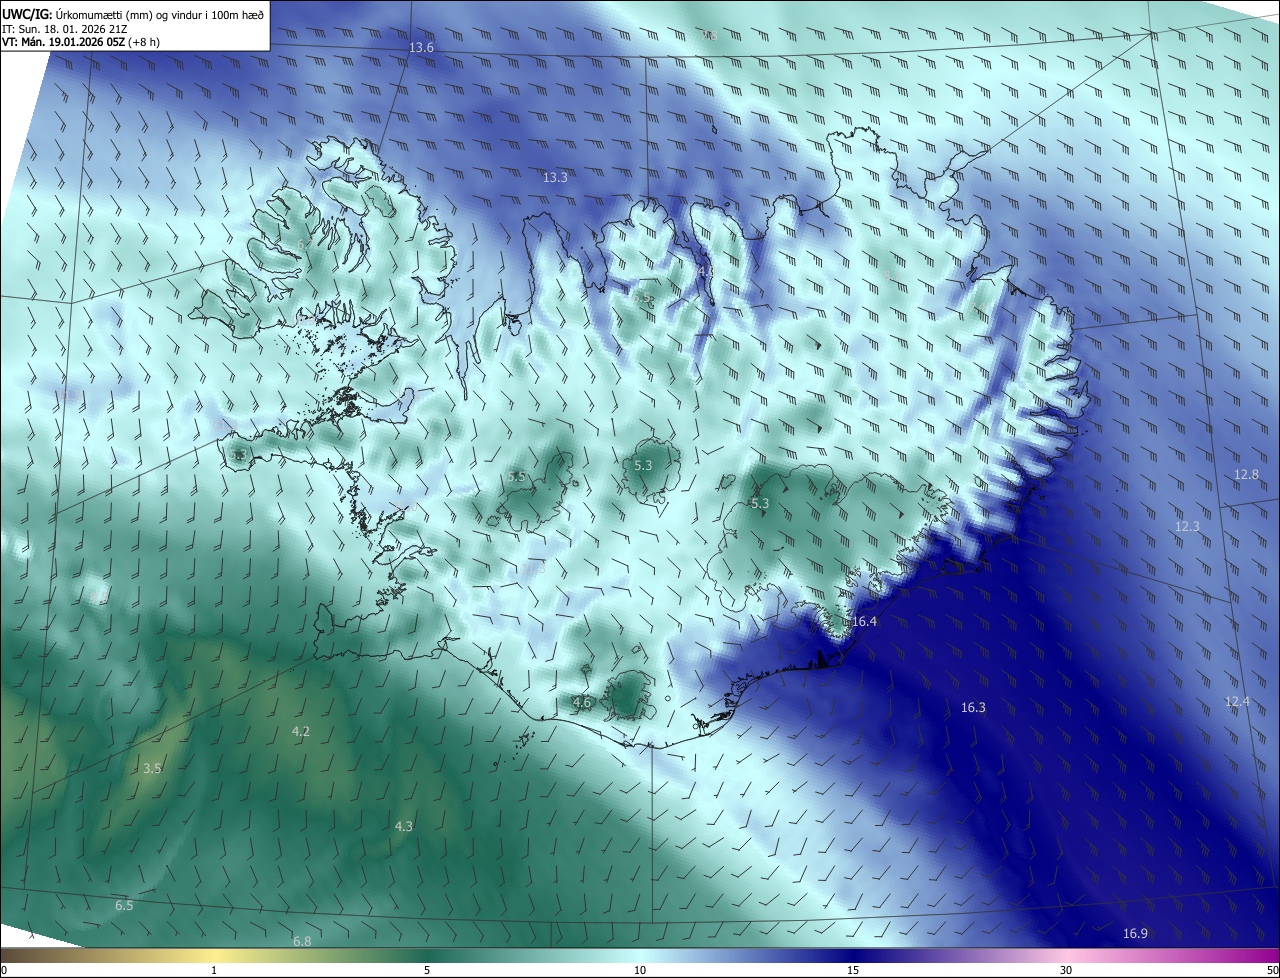Click the 16.9 value label

click(x=1135, y=933)
